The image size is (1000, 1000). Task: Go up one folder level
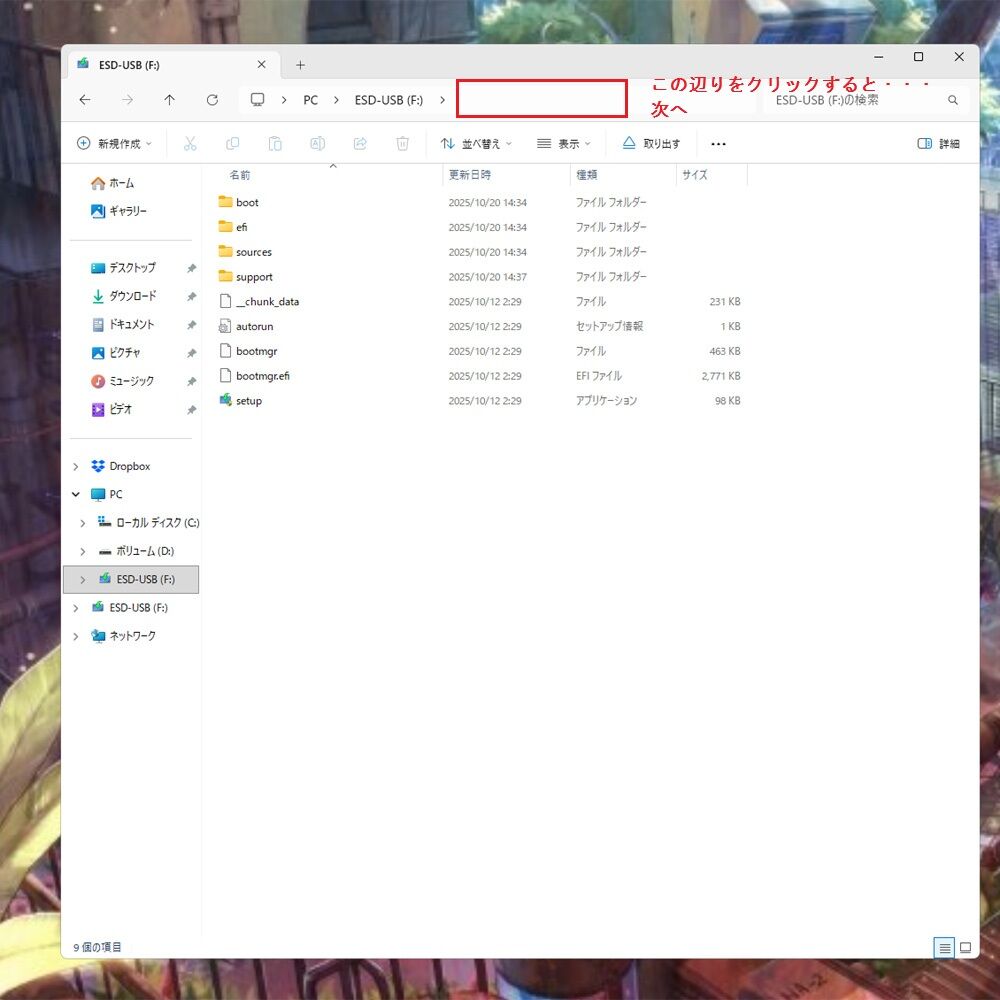click(x=170, y=100)
